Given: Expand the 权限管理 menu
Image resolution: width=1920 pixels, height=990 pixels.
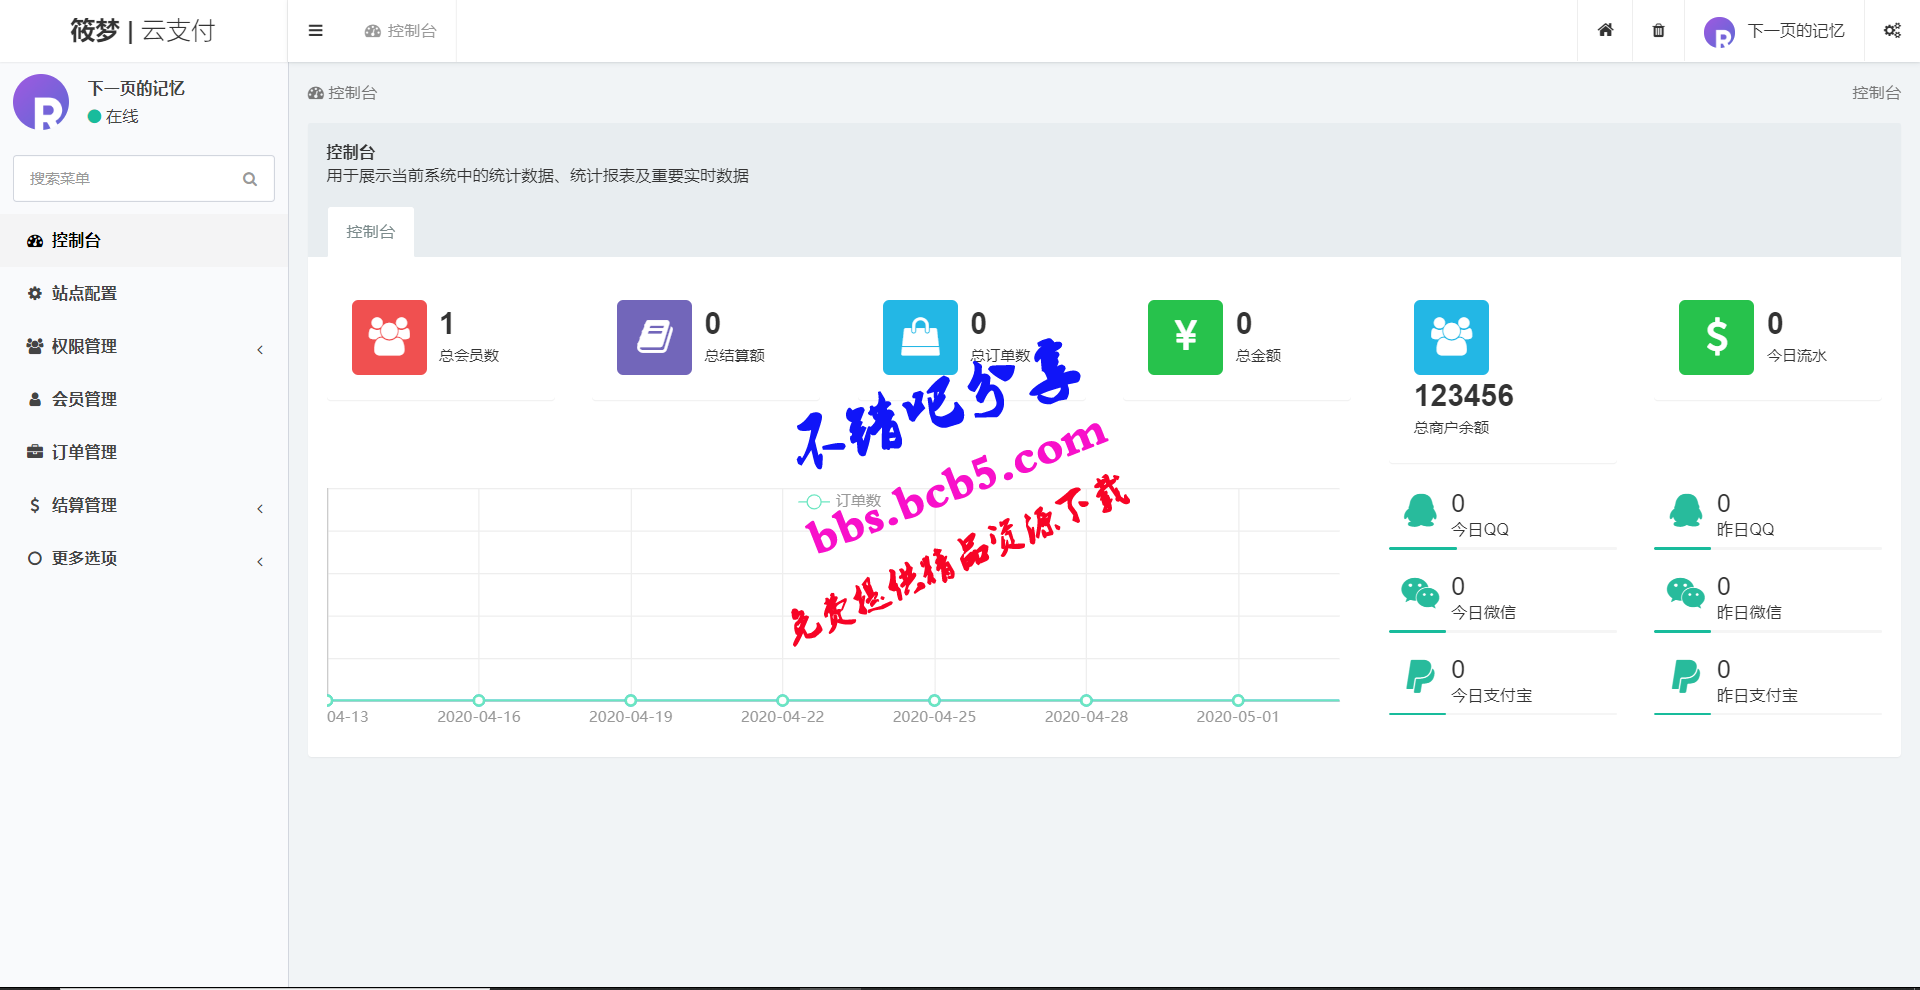Looking at the screenshot, I should click(144, 346).
